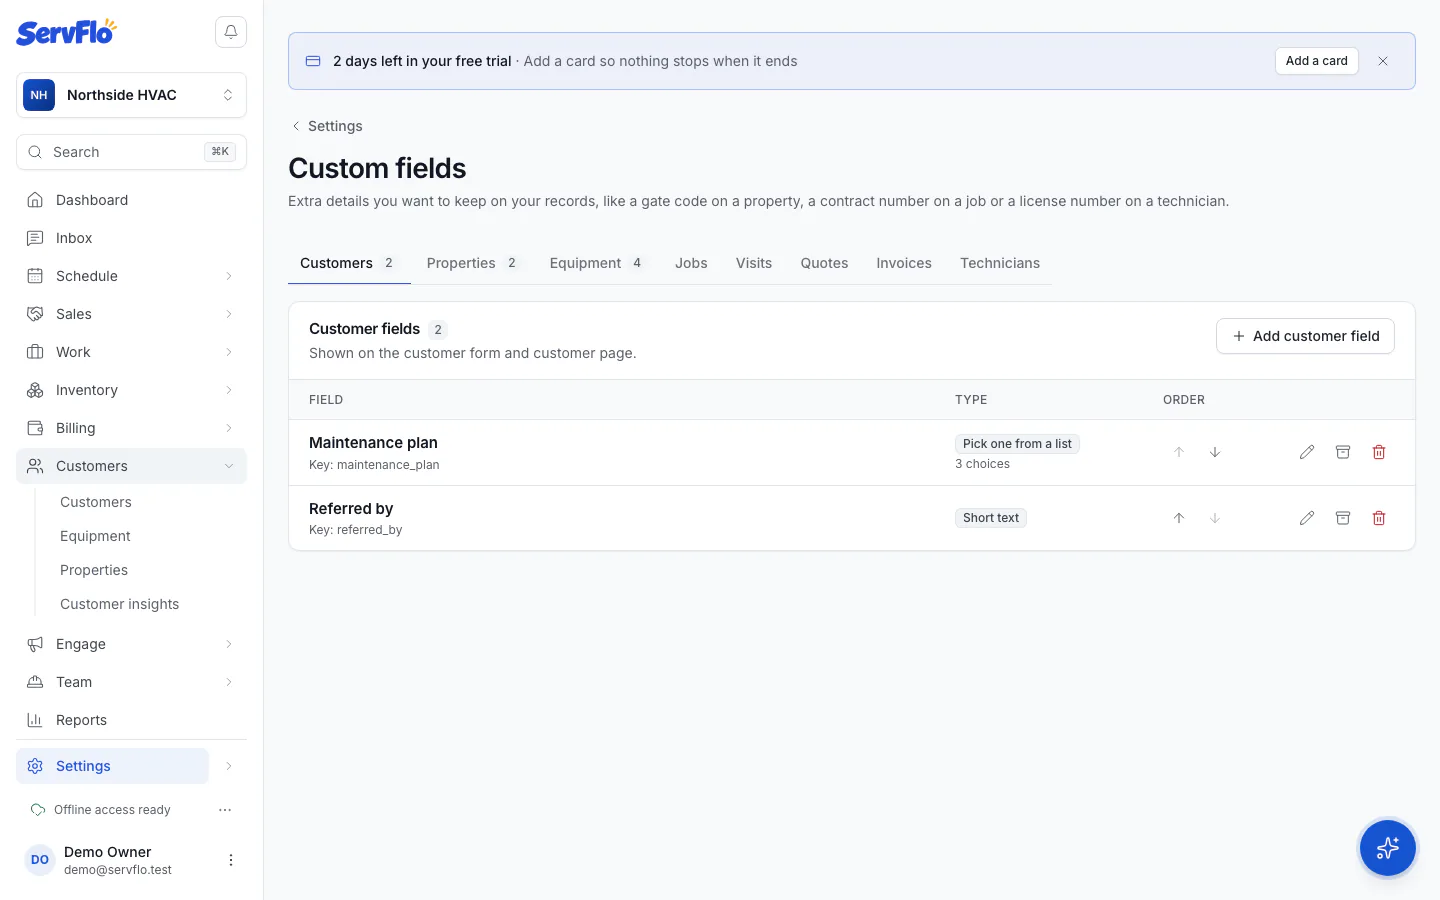
Task: Switch to the Technicians tab
Action: [1000, 263]
